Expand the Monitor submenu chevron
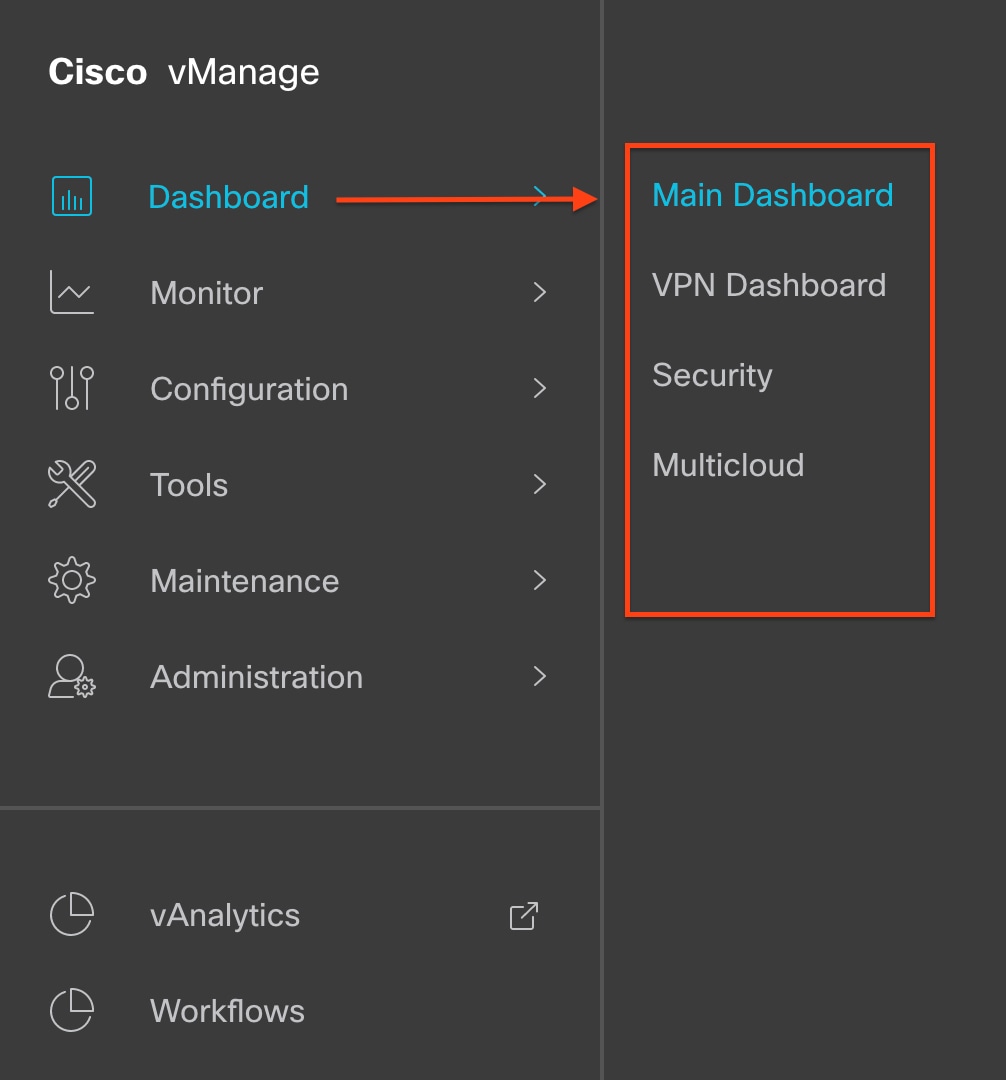Screen dimensions: 1006x1080 [x=540, y=292]
